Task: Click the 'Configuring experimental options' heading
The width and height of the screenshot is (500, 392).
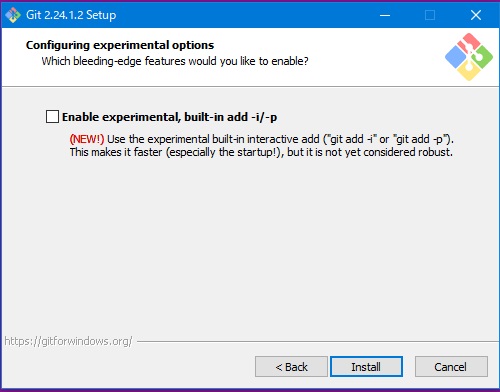Action: (x=120, y=45)
